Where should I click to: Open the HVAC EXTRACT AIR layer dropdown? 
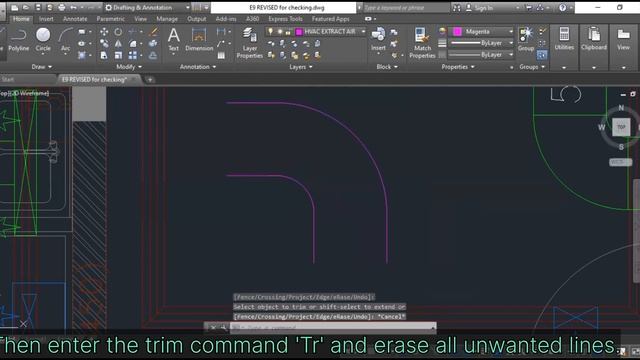pyautogui.click(x=363, y=31)
